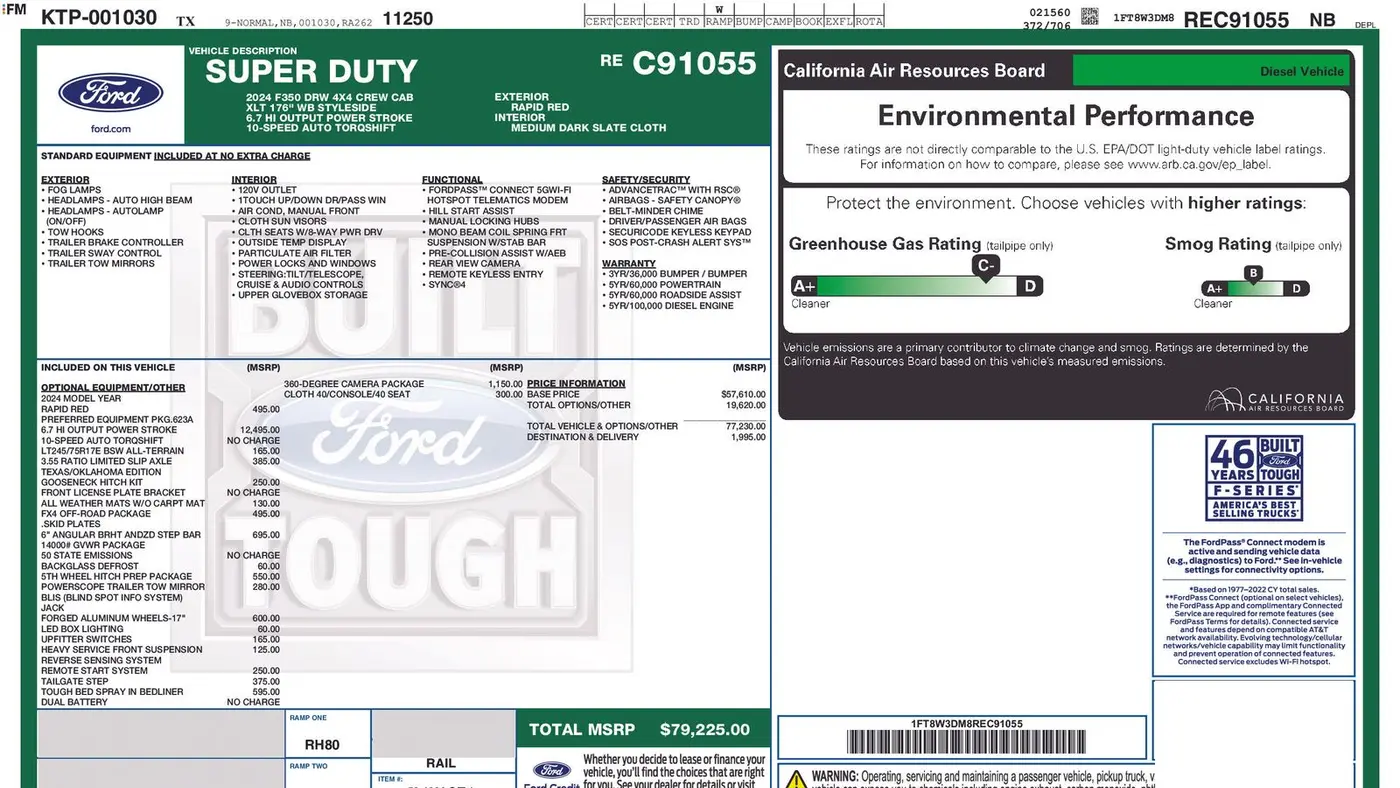This screenshot has height=788, width=1400.
Task: Click the Environmental Performance heading
Action: [1066, 116]
